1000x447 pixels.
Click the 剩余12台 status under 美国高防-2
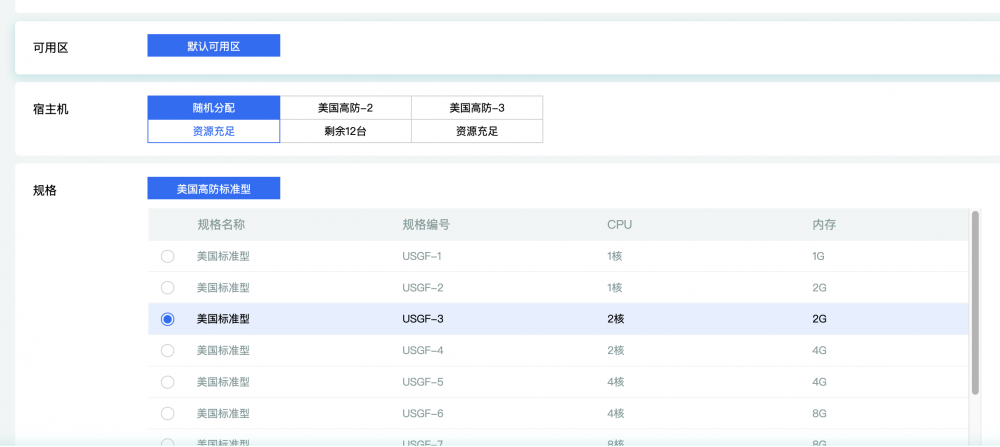pos(345,131)
